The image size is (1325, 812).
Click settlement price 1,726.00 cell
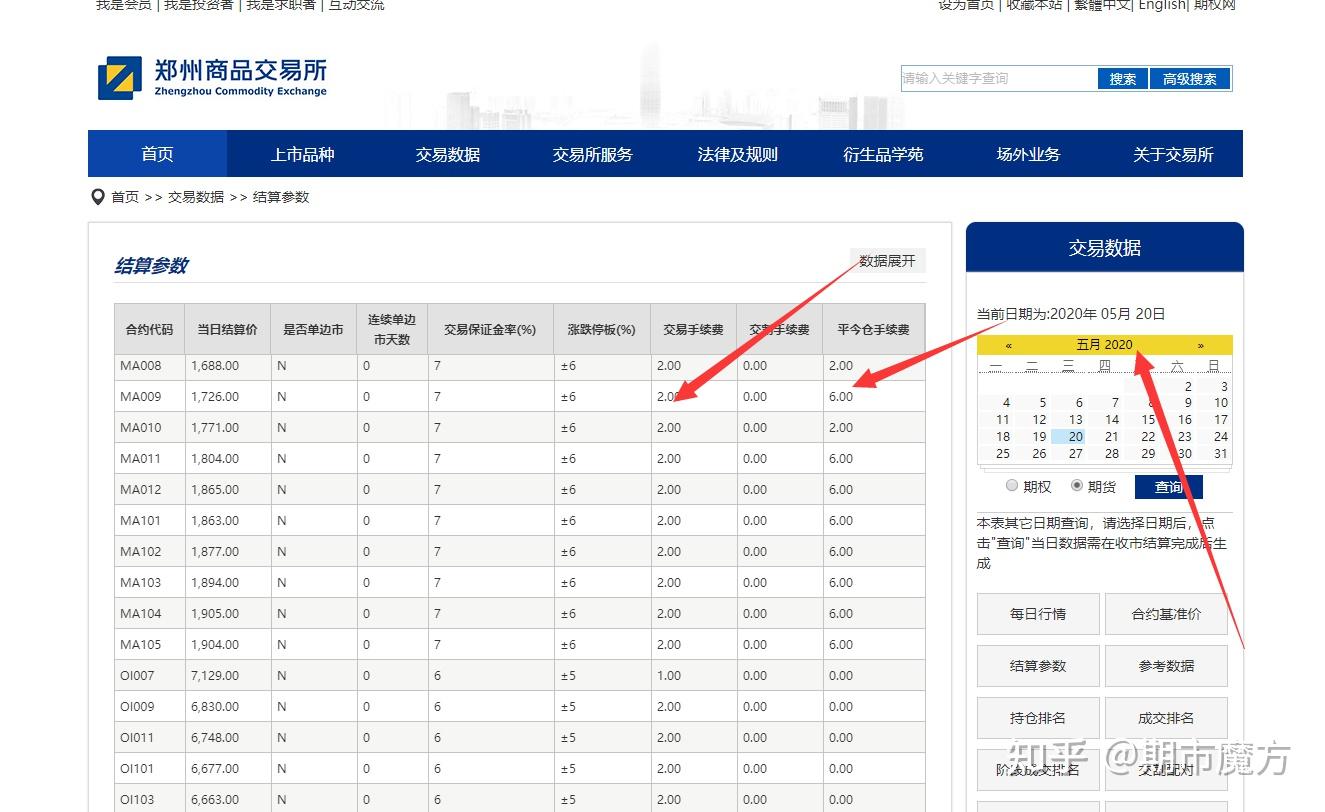click(228, 397)
